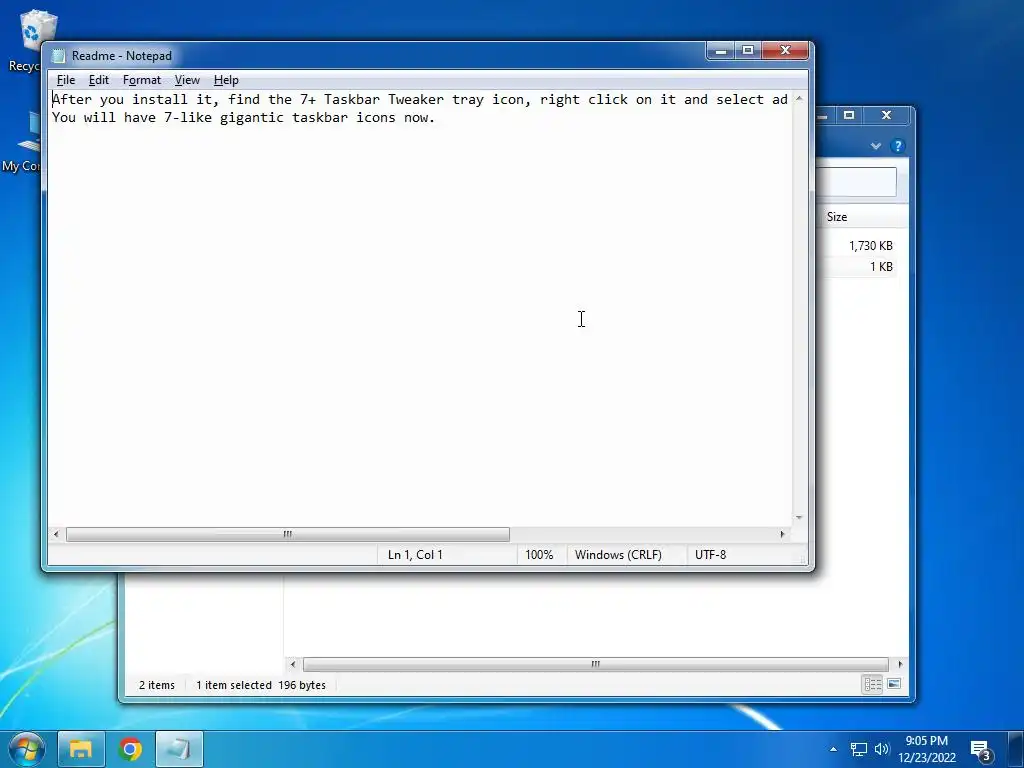Select the 1 KB file size cell

pos(881,266)
